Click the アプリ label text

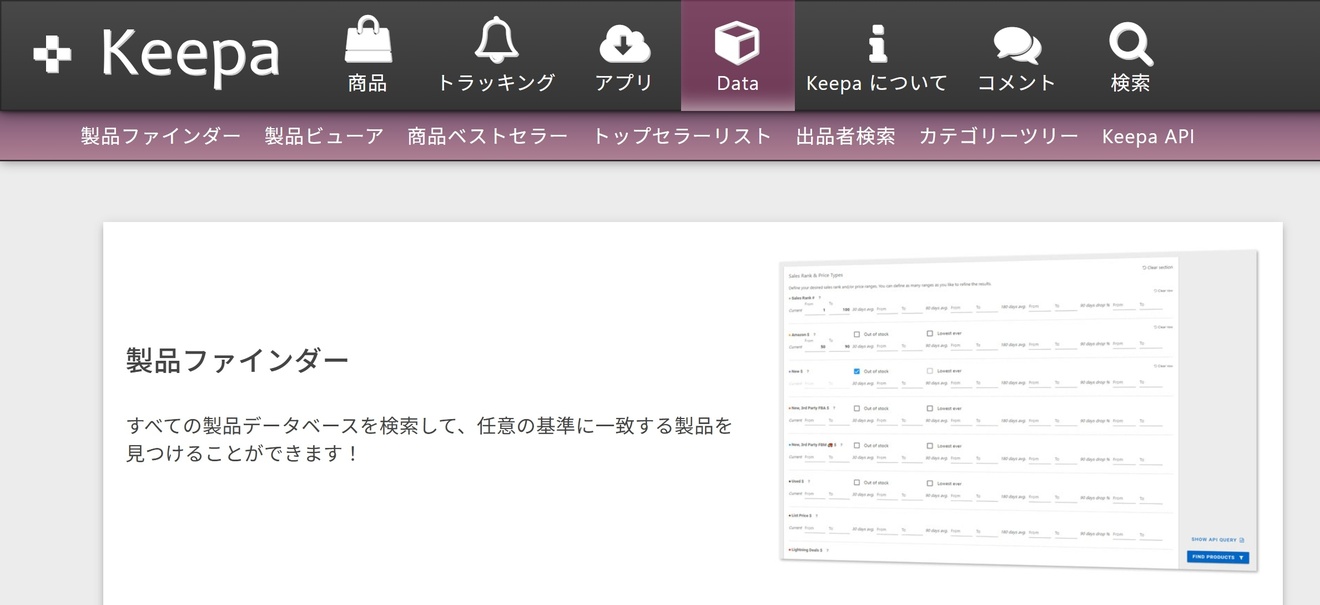pyautogui.click(x=624, y=83)
